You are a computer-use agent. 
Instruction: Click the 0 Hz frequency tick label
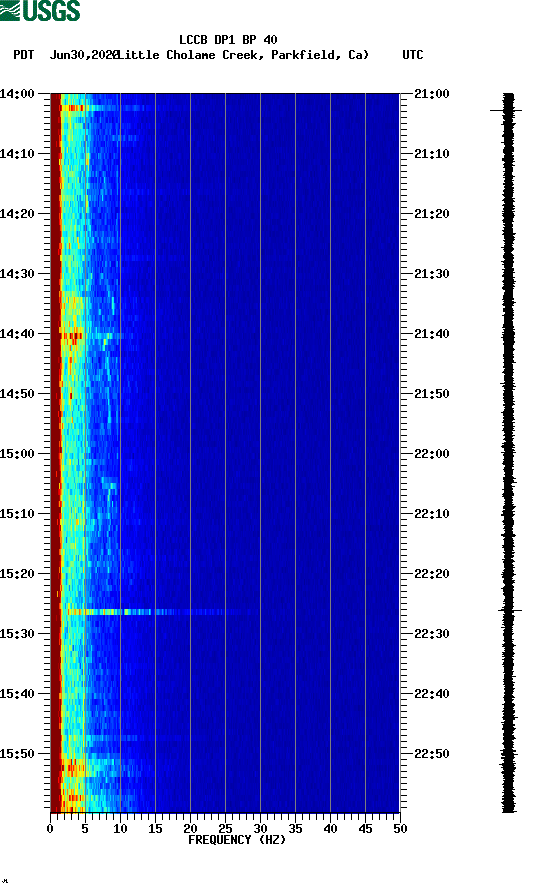50,829
